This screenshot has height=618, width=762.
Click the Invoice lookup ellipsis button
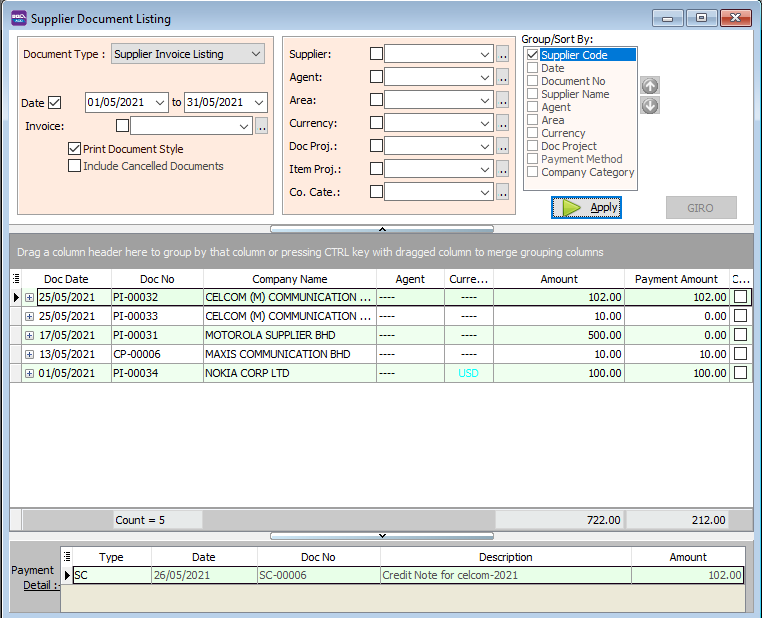click(262, 126)
